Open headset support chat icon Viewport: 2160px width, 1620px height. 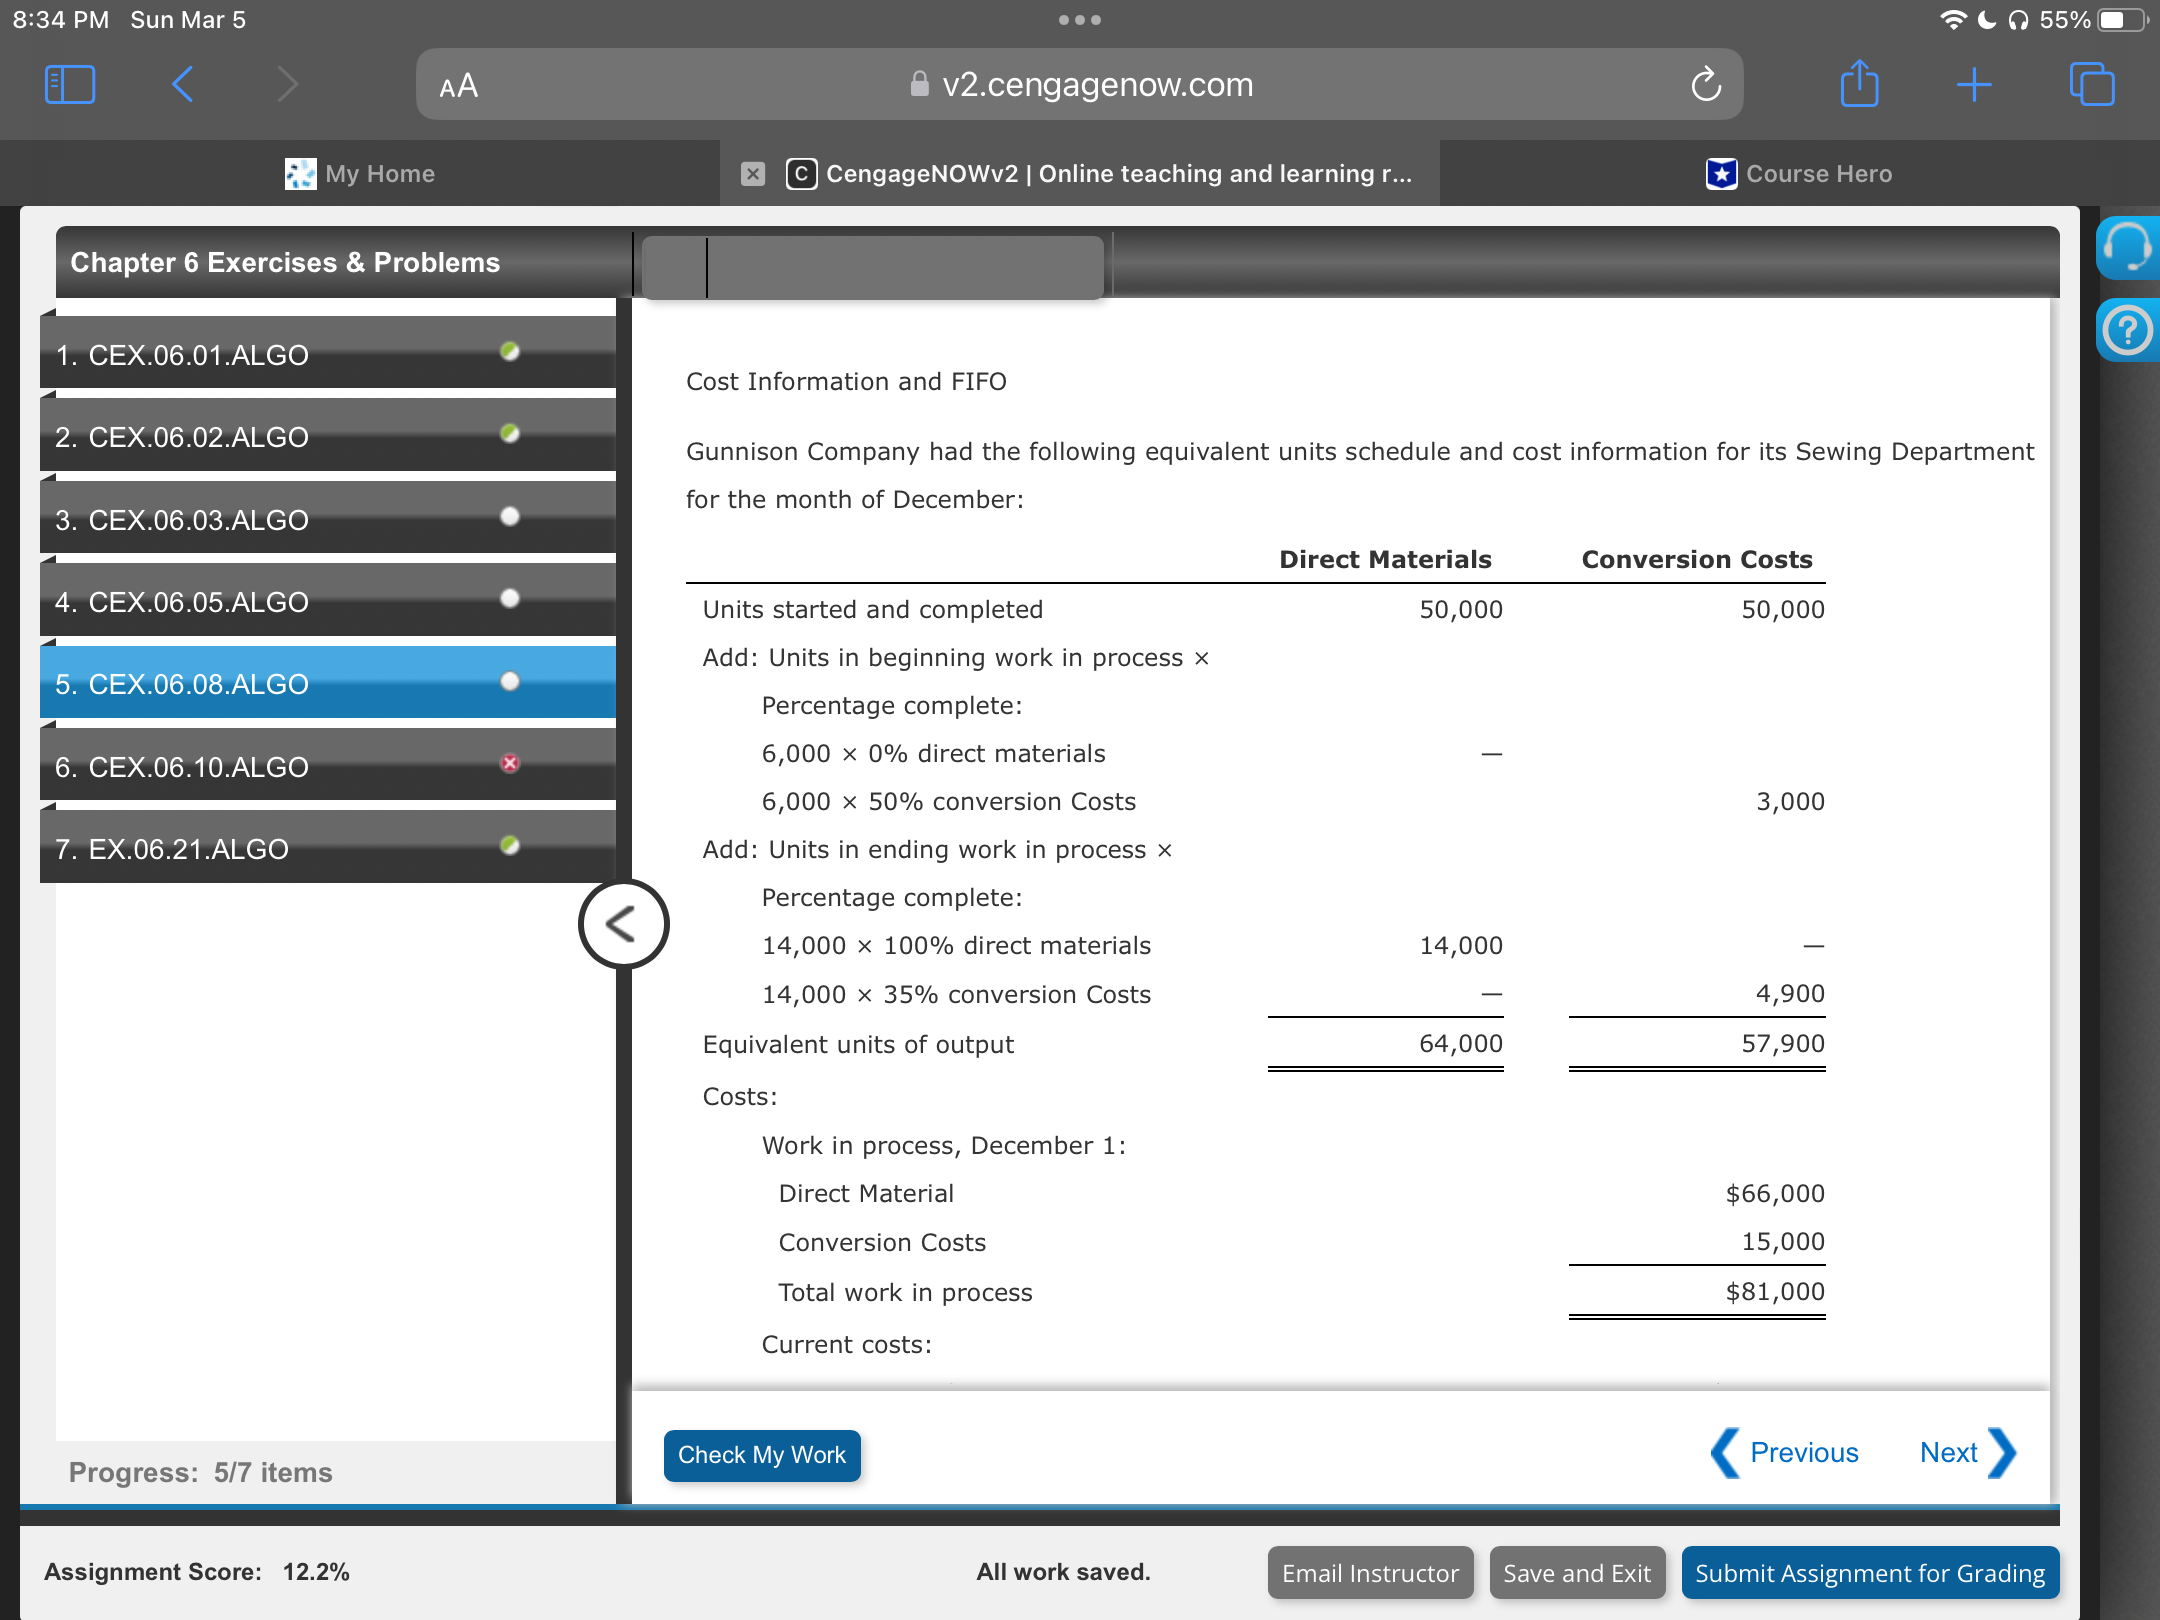tap(2127, 248)
